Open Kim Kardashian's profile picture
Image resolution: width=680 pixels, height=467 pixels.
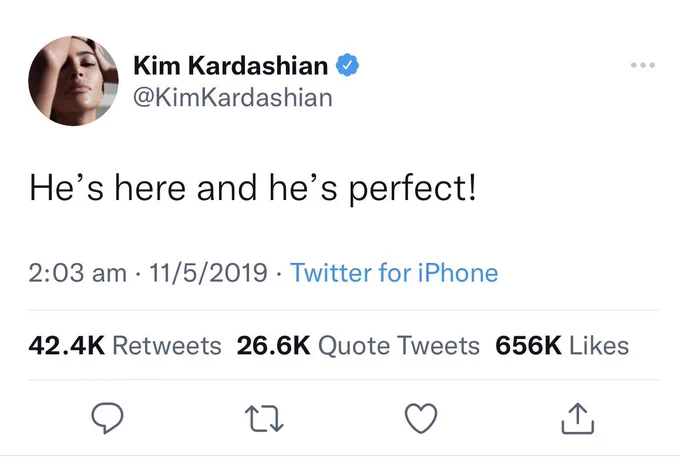pos(73,81)
